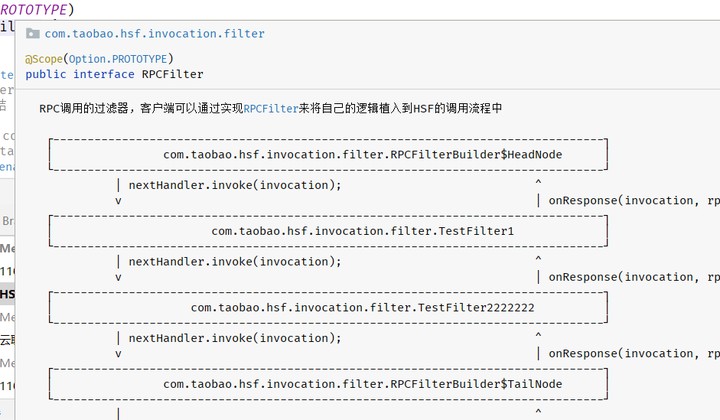Open the com.taobao.hsf.invocation.filter package link
720x420 pixels.
pos(154,34)
